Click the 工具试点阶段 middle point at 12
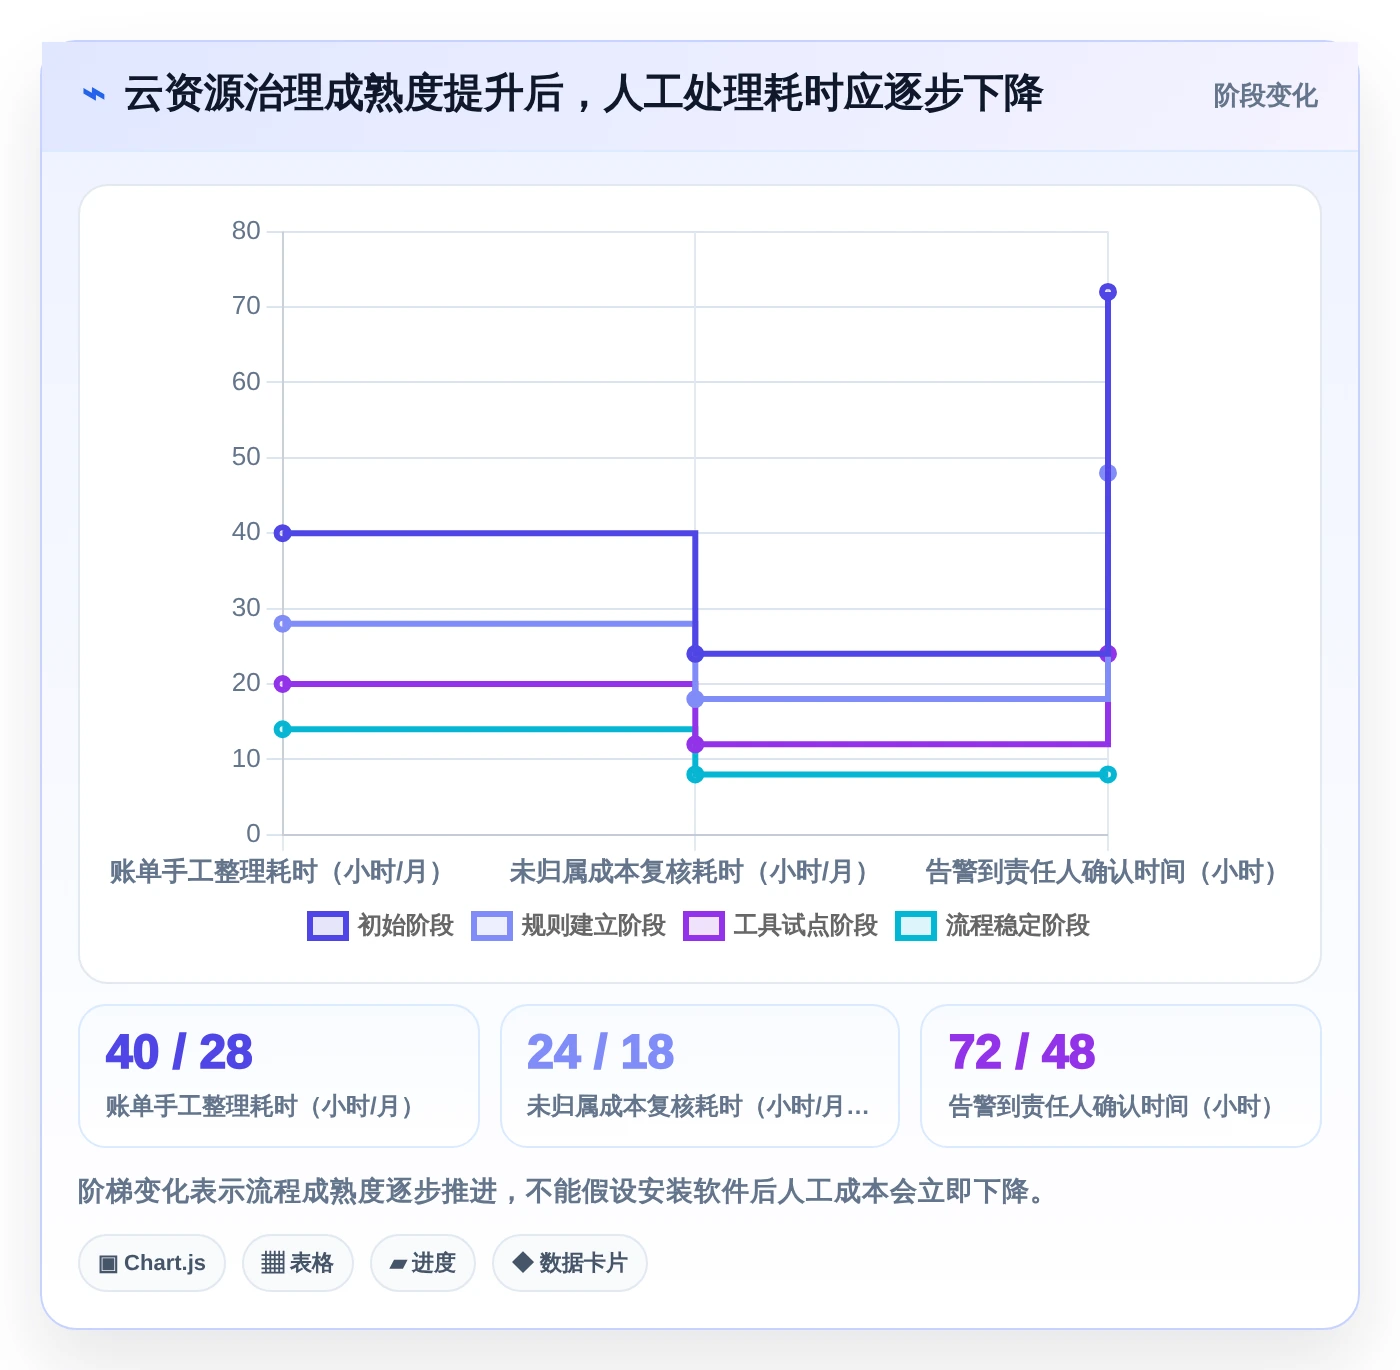The image size is (1400, 1370). coord(695,744)
